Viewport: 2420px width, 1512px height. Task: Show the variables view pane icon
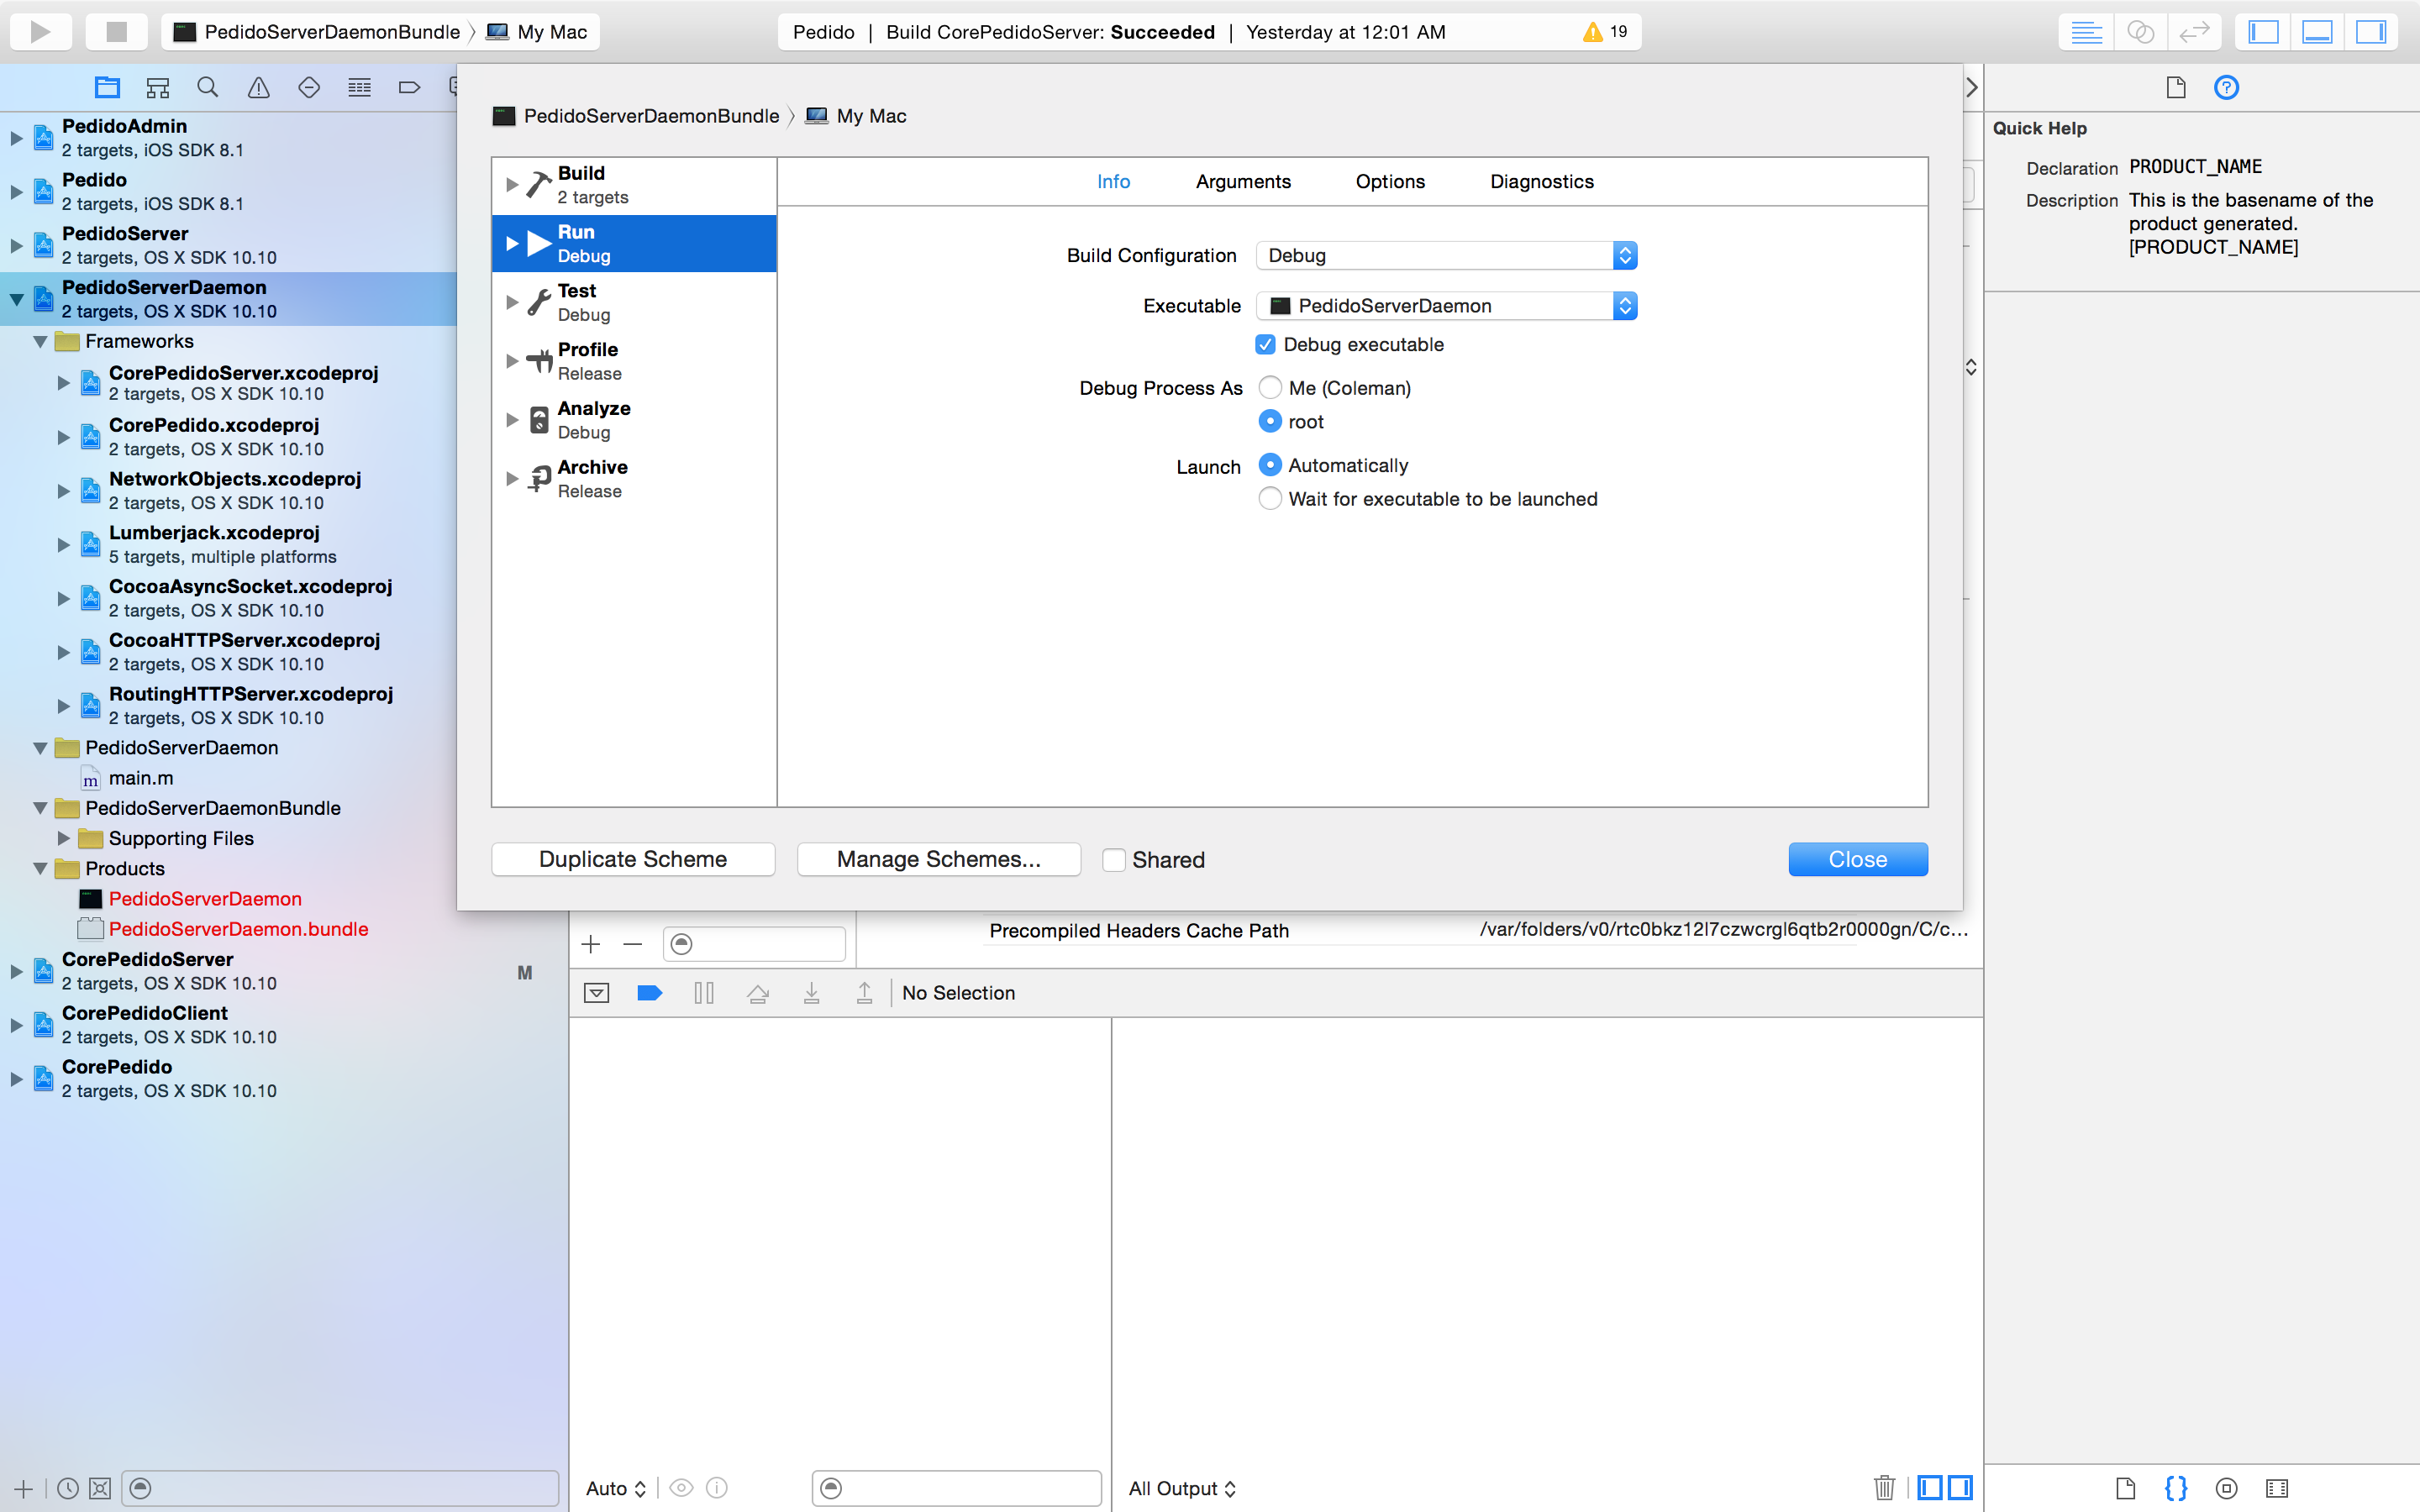tap(1929, 1488)
